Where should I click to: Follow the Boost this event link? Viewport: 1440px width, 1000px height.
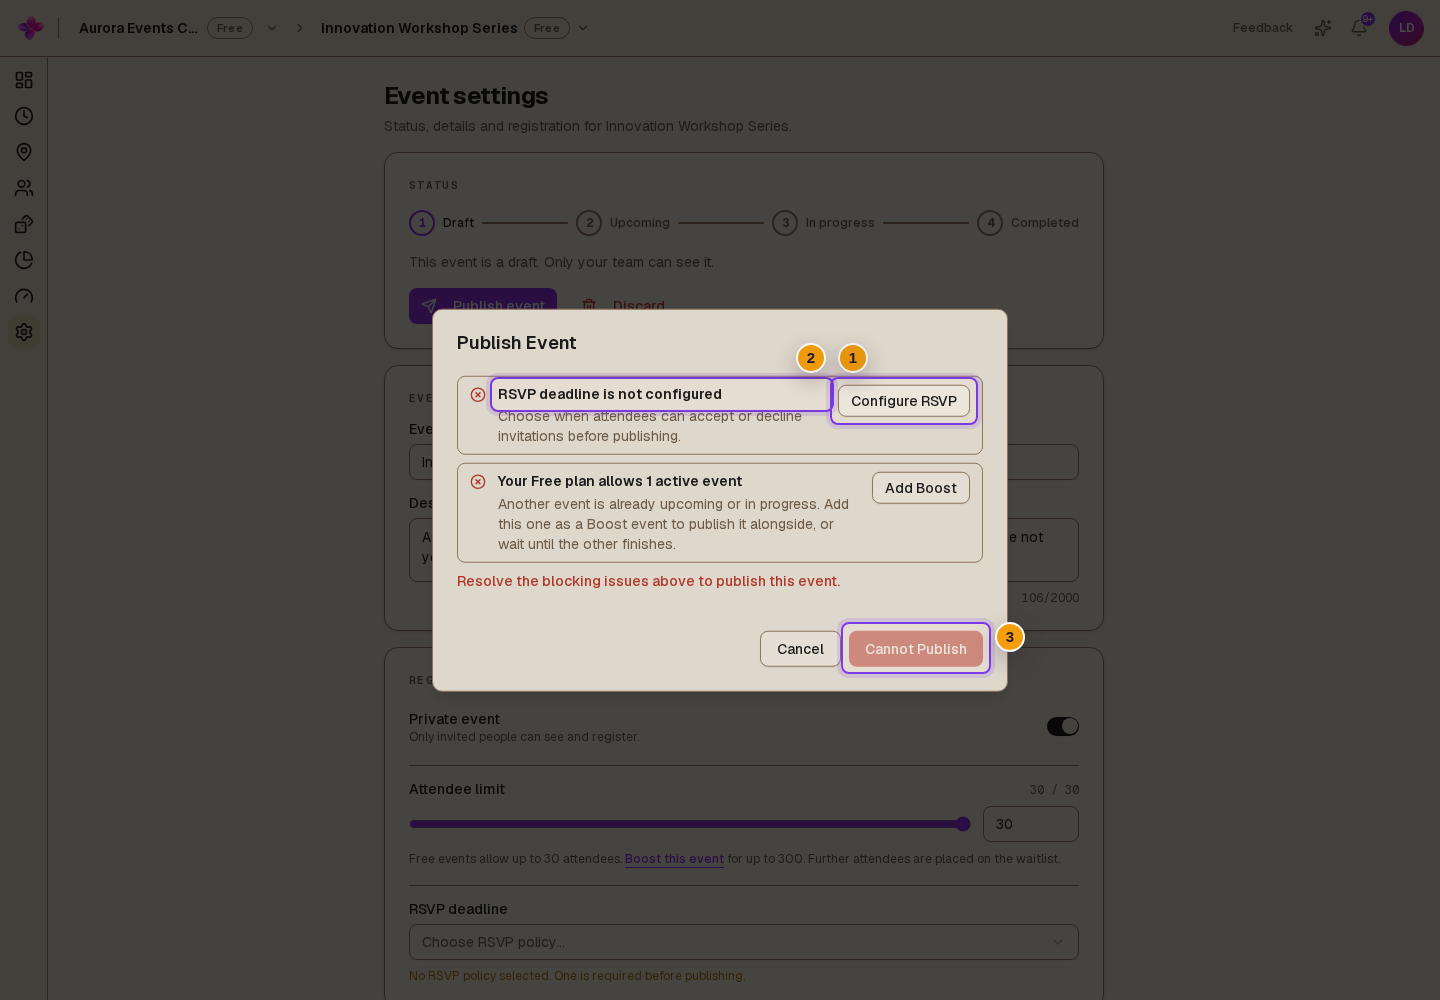674,859
